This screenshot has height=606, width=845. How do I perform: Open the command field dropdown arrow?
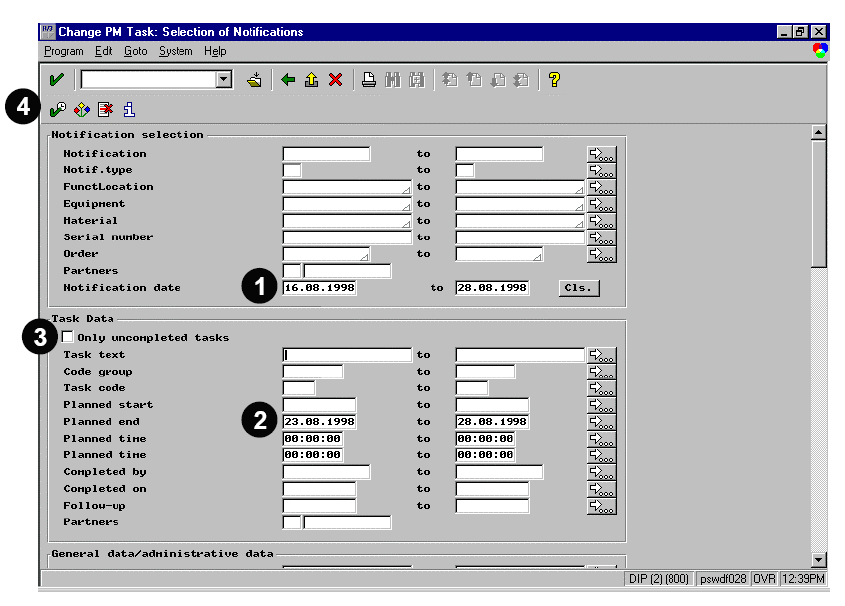tap(224, 80)
